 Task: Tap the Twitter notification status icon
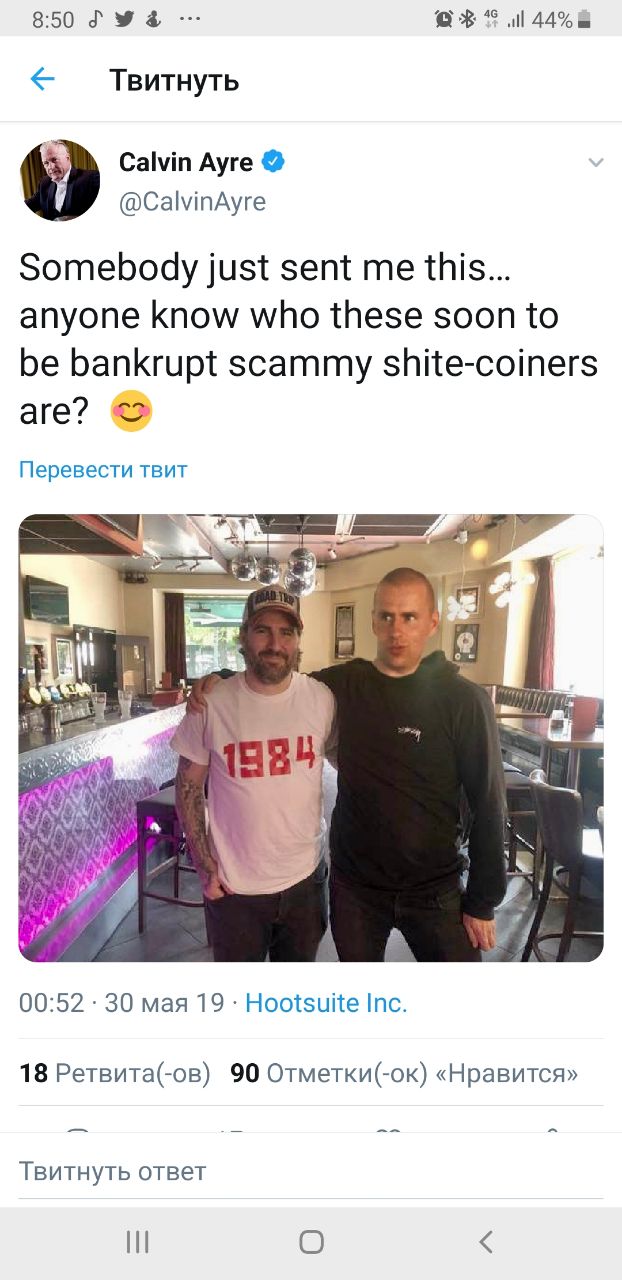pyautogui.click(x=125, y=19)
